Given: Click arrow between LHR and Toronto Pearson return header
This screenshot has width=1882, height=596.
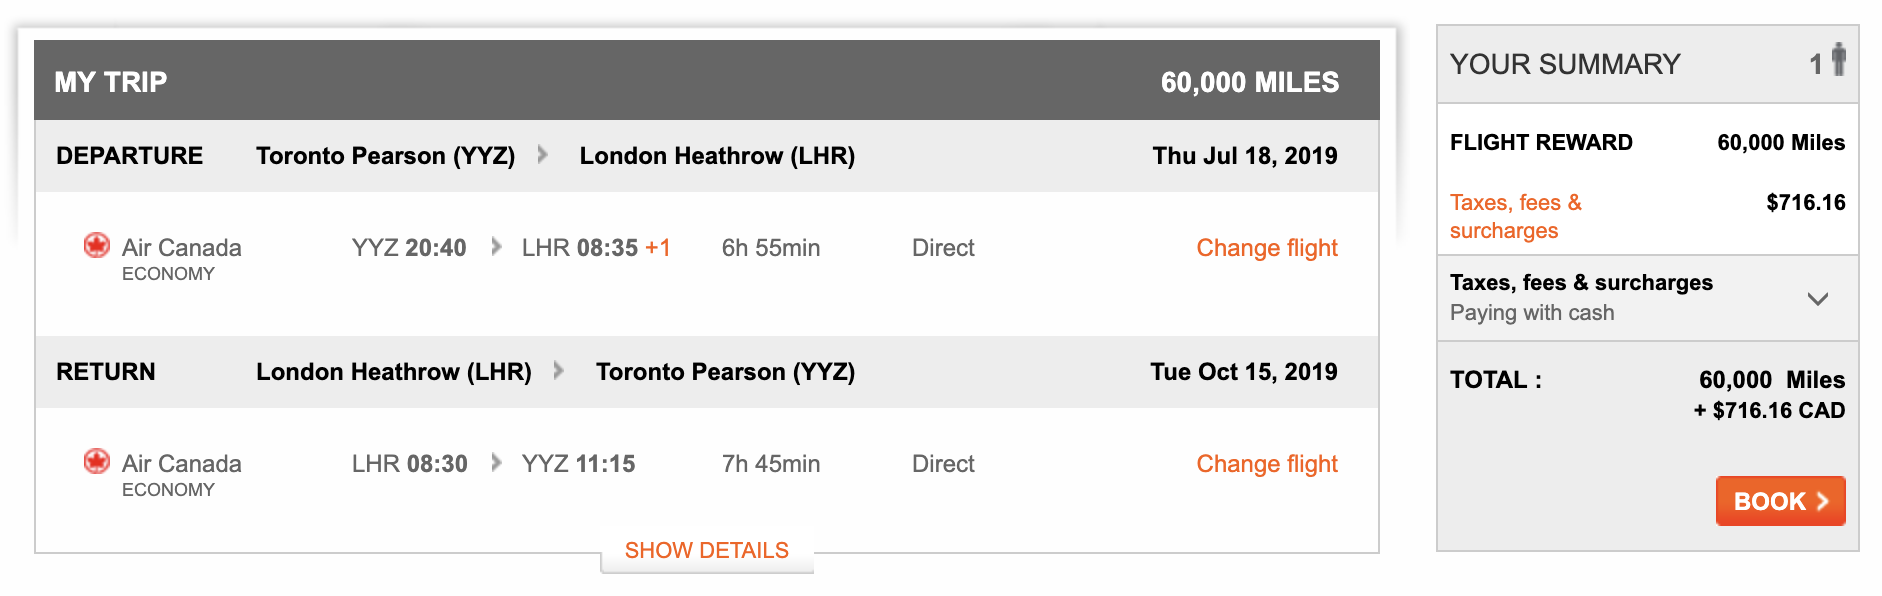Looking at the screenshot, I should [x=558, y=371].
